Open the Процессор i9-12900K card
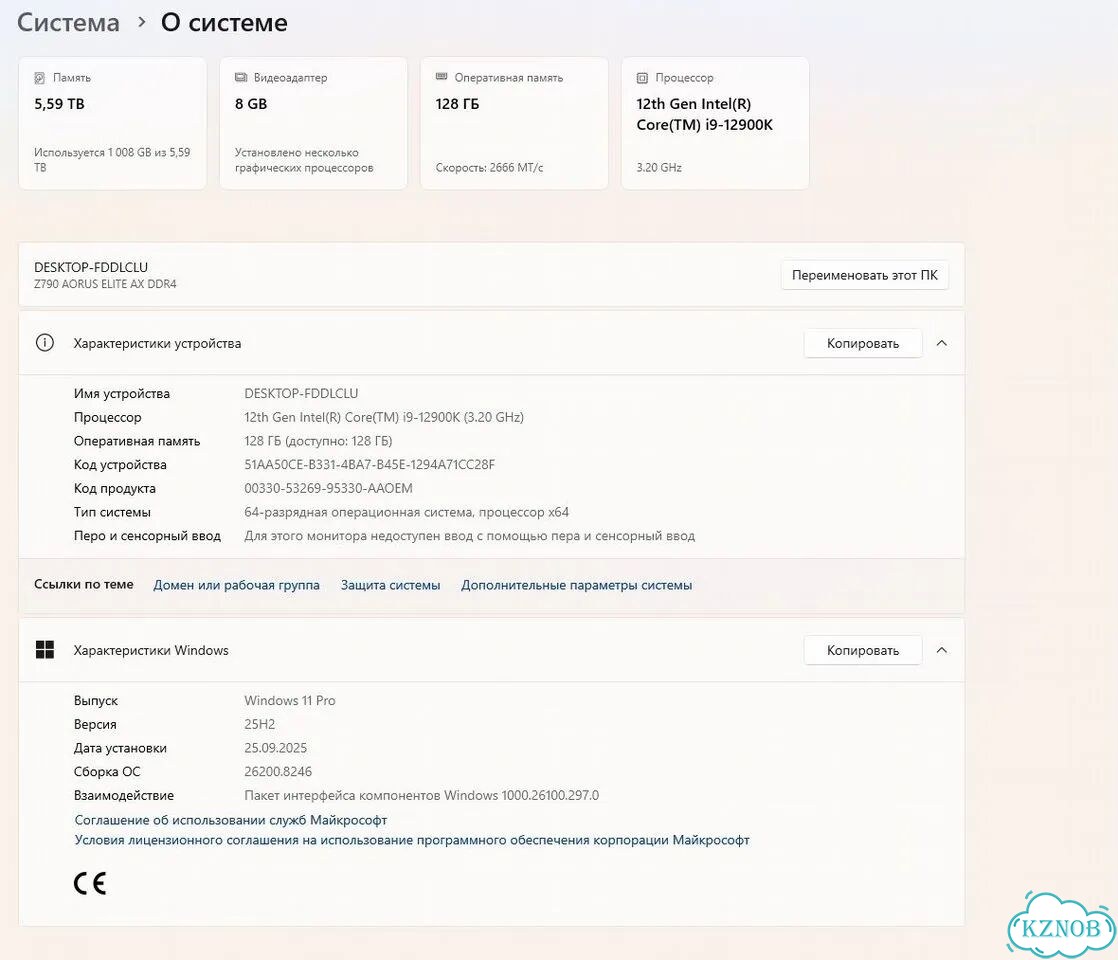Viewport: 1118px width, 960px height. (715, 123)
